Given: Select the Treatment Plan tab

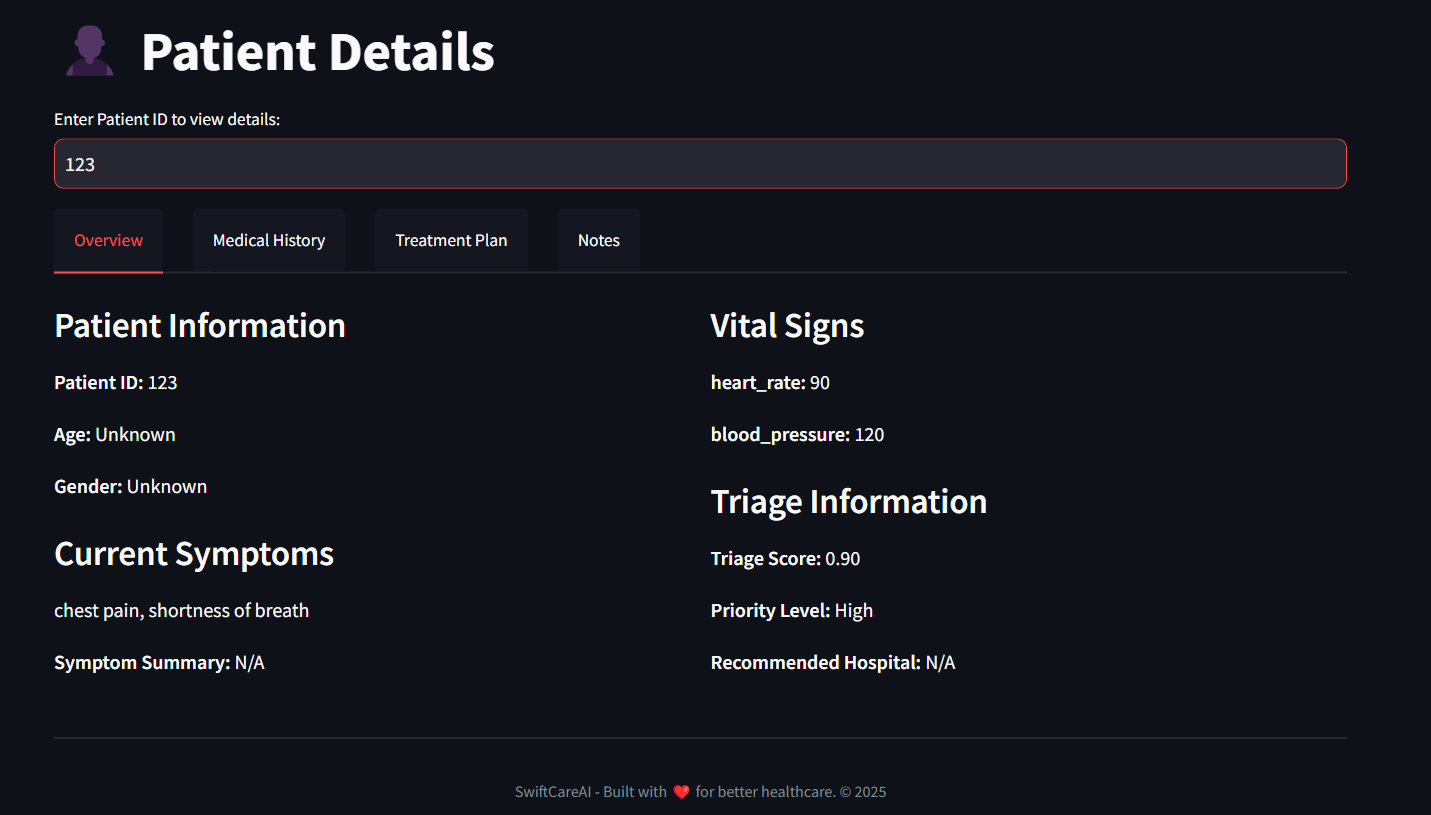Looking at the screenshot, I should click(x=451, y=240).
